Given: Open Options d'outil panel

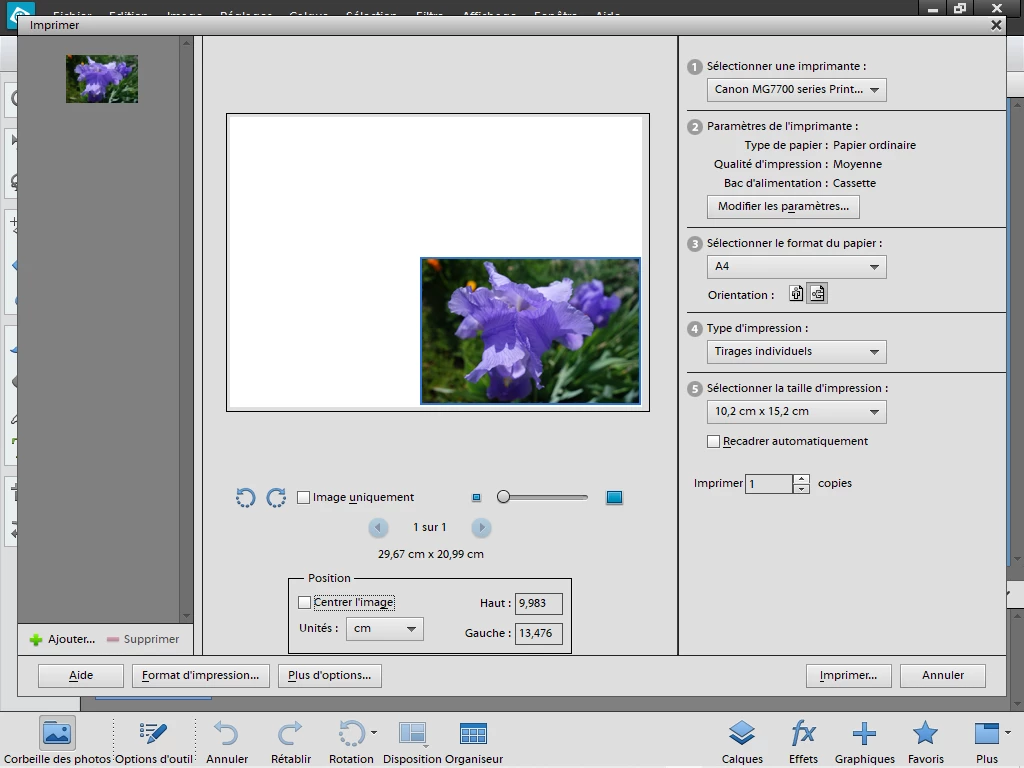Looking at the screenshot, I should 153,741.
